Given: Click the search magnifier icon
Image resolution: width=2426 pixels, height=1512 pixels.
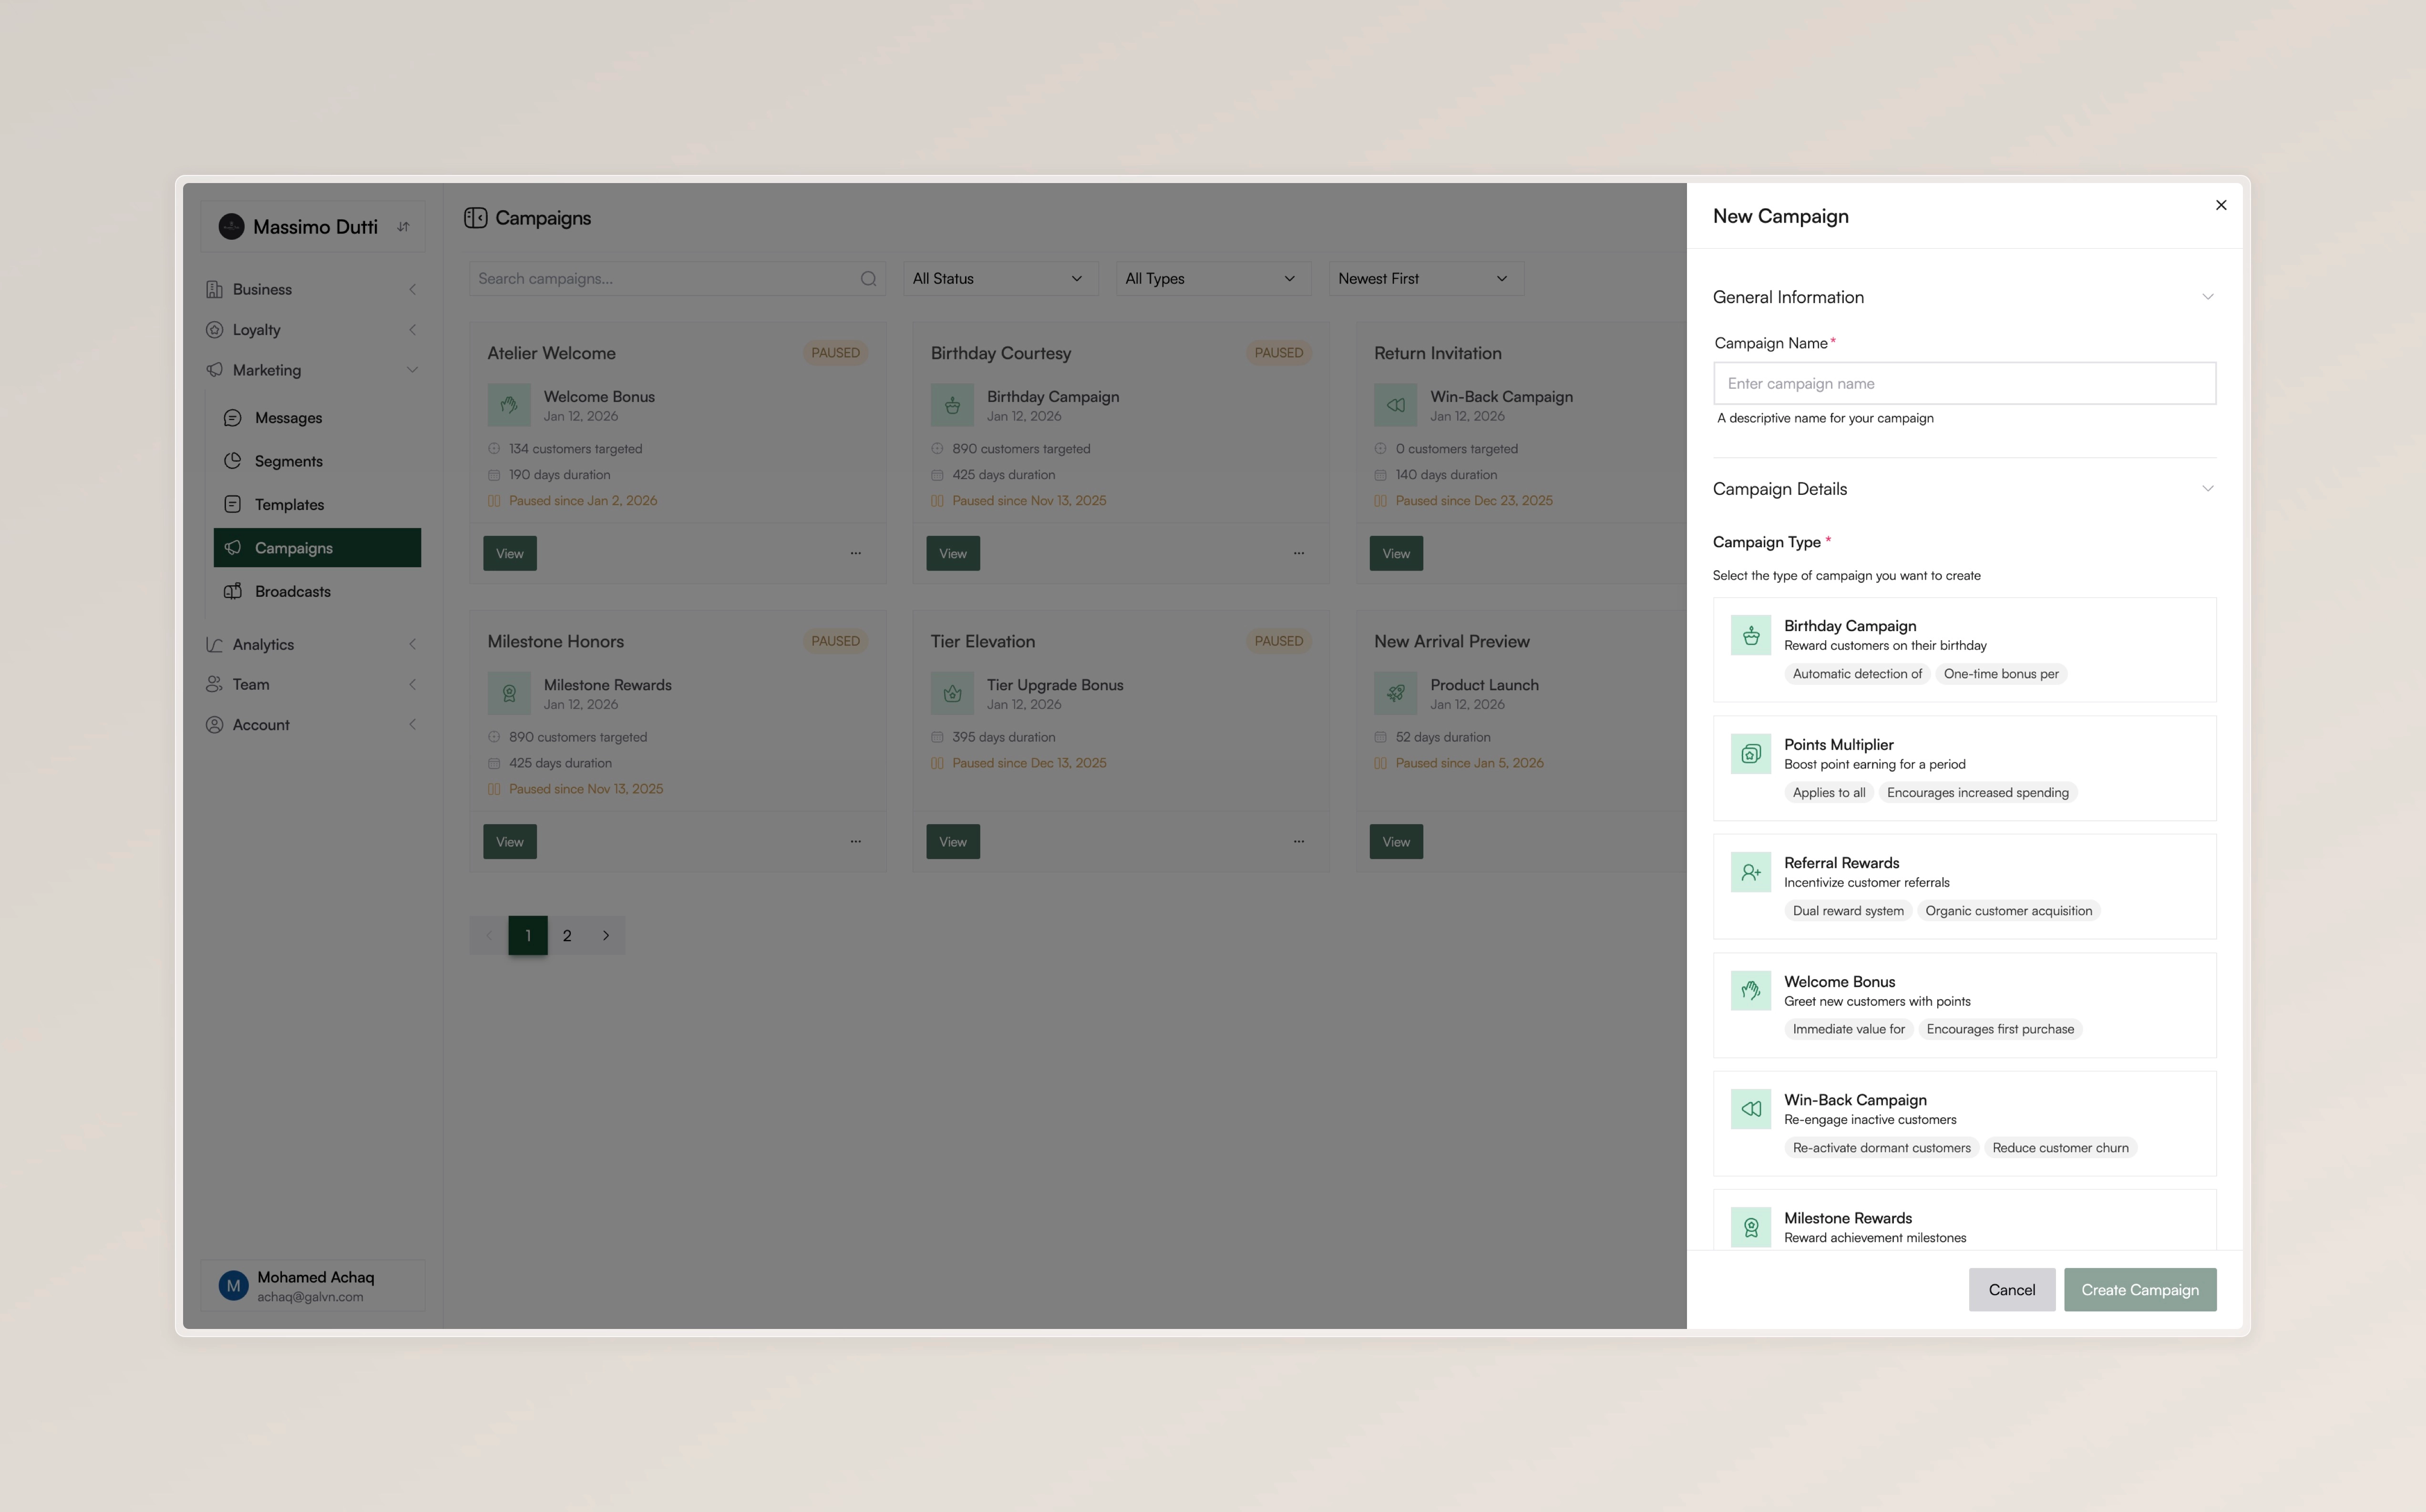Looking at the screenshot, I should point(868,279).
